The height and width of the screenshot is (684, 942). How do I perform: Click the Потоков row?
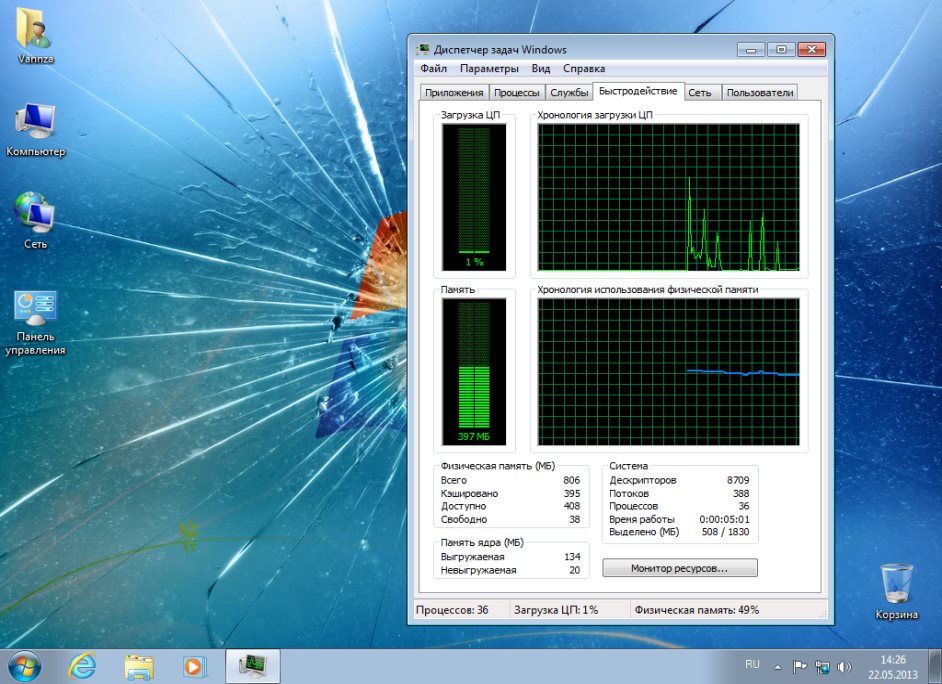pyautogui.click(x=679, y=494)
